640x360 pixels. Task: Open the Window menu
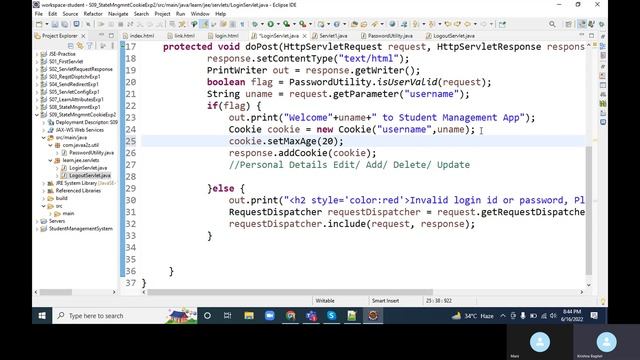200,14
